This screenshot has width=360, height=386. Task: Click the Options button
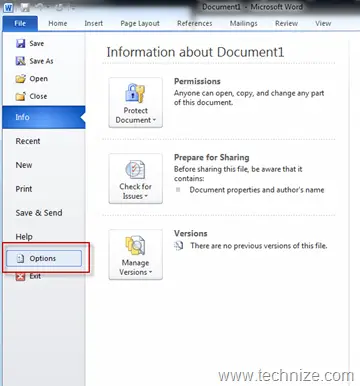coord(44,258)
